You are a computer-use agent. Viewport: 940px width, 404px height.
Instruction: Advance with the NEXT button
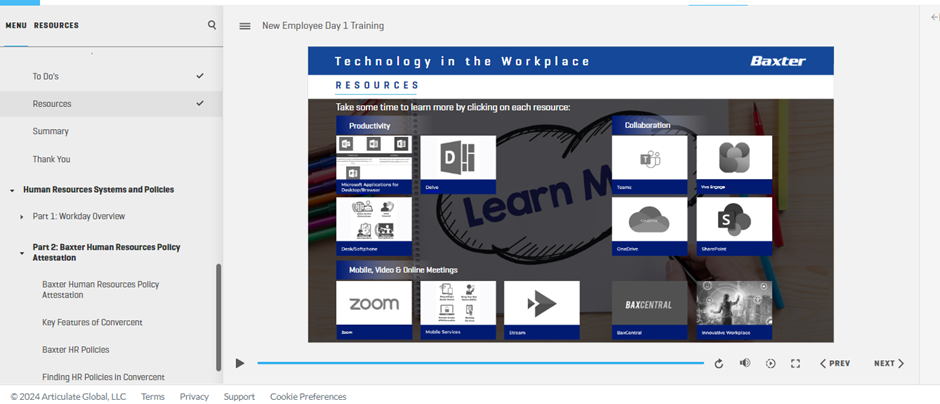[889, 363]
